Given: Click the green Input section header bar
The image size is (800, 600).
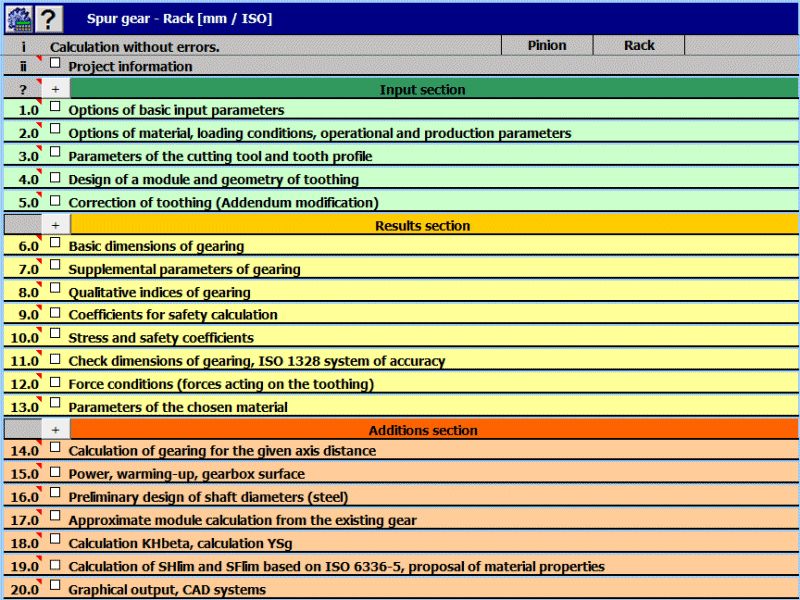Looking at the screenshot, I should [x=434, y=89].
